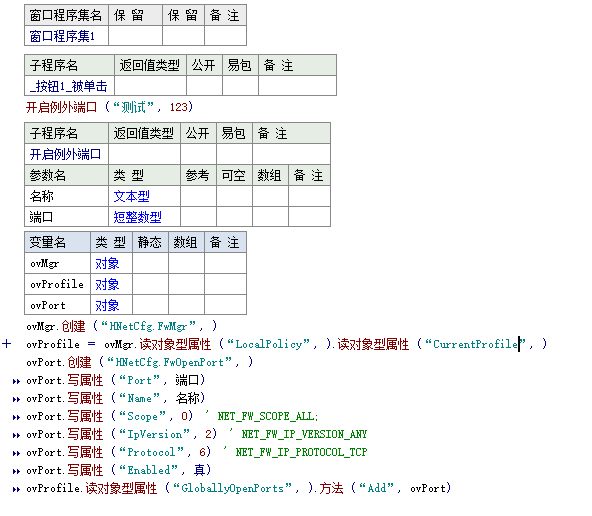Select the 文本型 type link for 名称 parameter
Viewport: 592px width, 516px height.
tap(131, 196)
